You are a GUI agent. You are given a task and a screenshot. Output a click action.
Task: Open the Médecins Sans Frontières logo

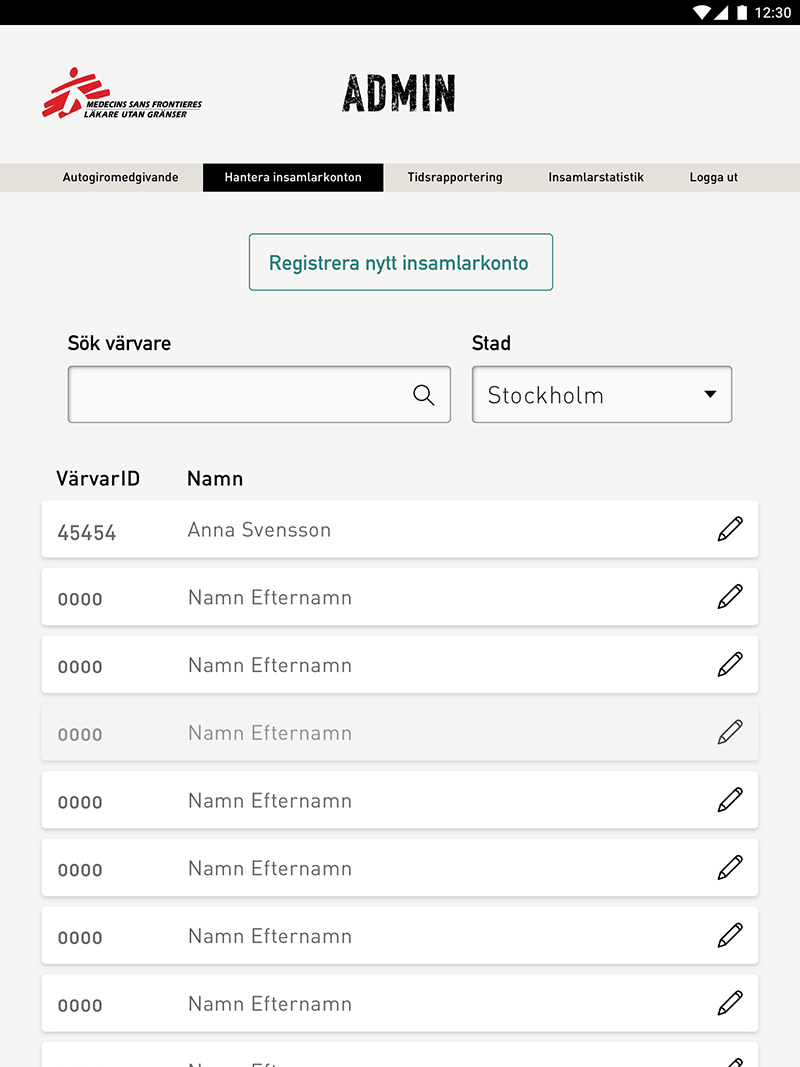point(122,93)
